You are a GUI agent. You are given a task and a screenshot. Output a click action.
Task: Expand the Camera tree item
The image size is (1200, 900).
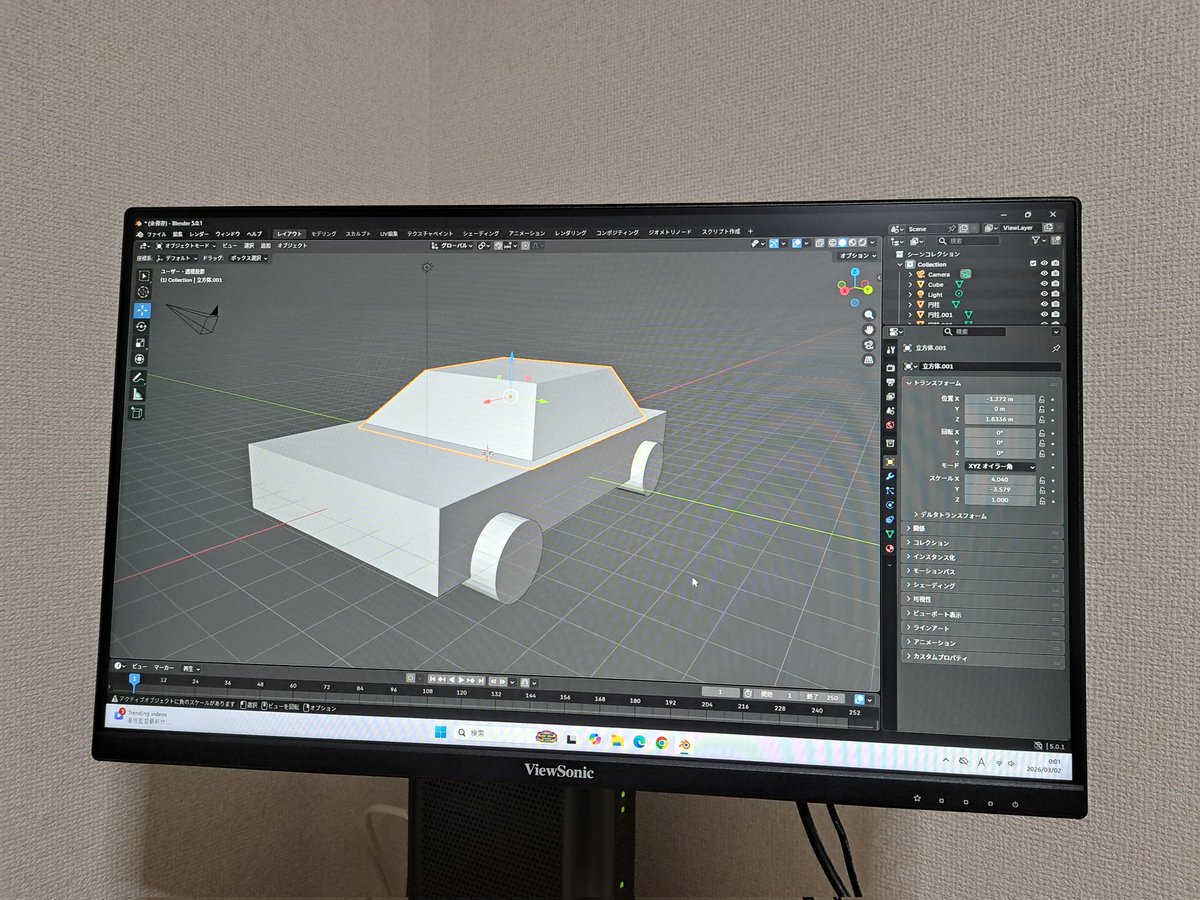click(x=910, y=274)
